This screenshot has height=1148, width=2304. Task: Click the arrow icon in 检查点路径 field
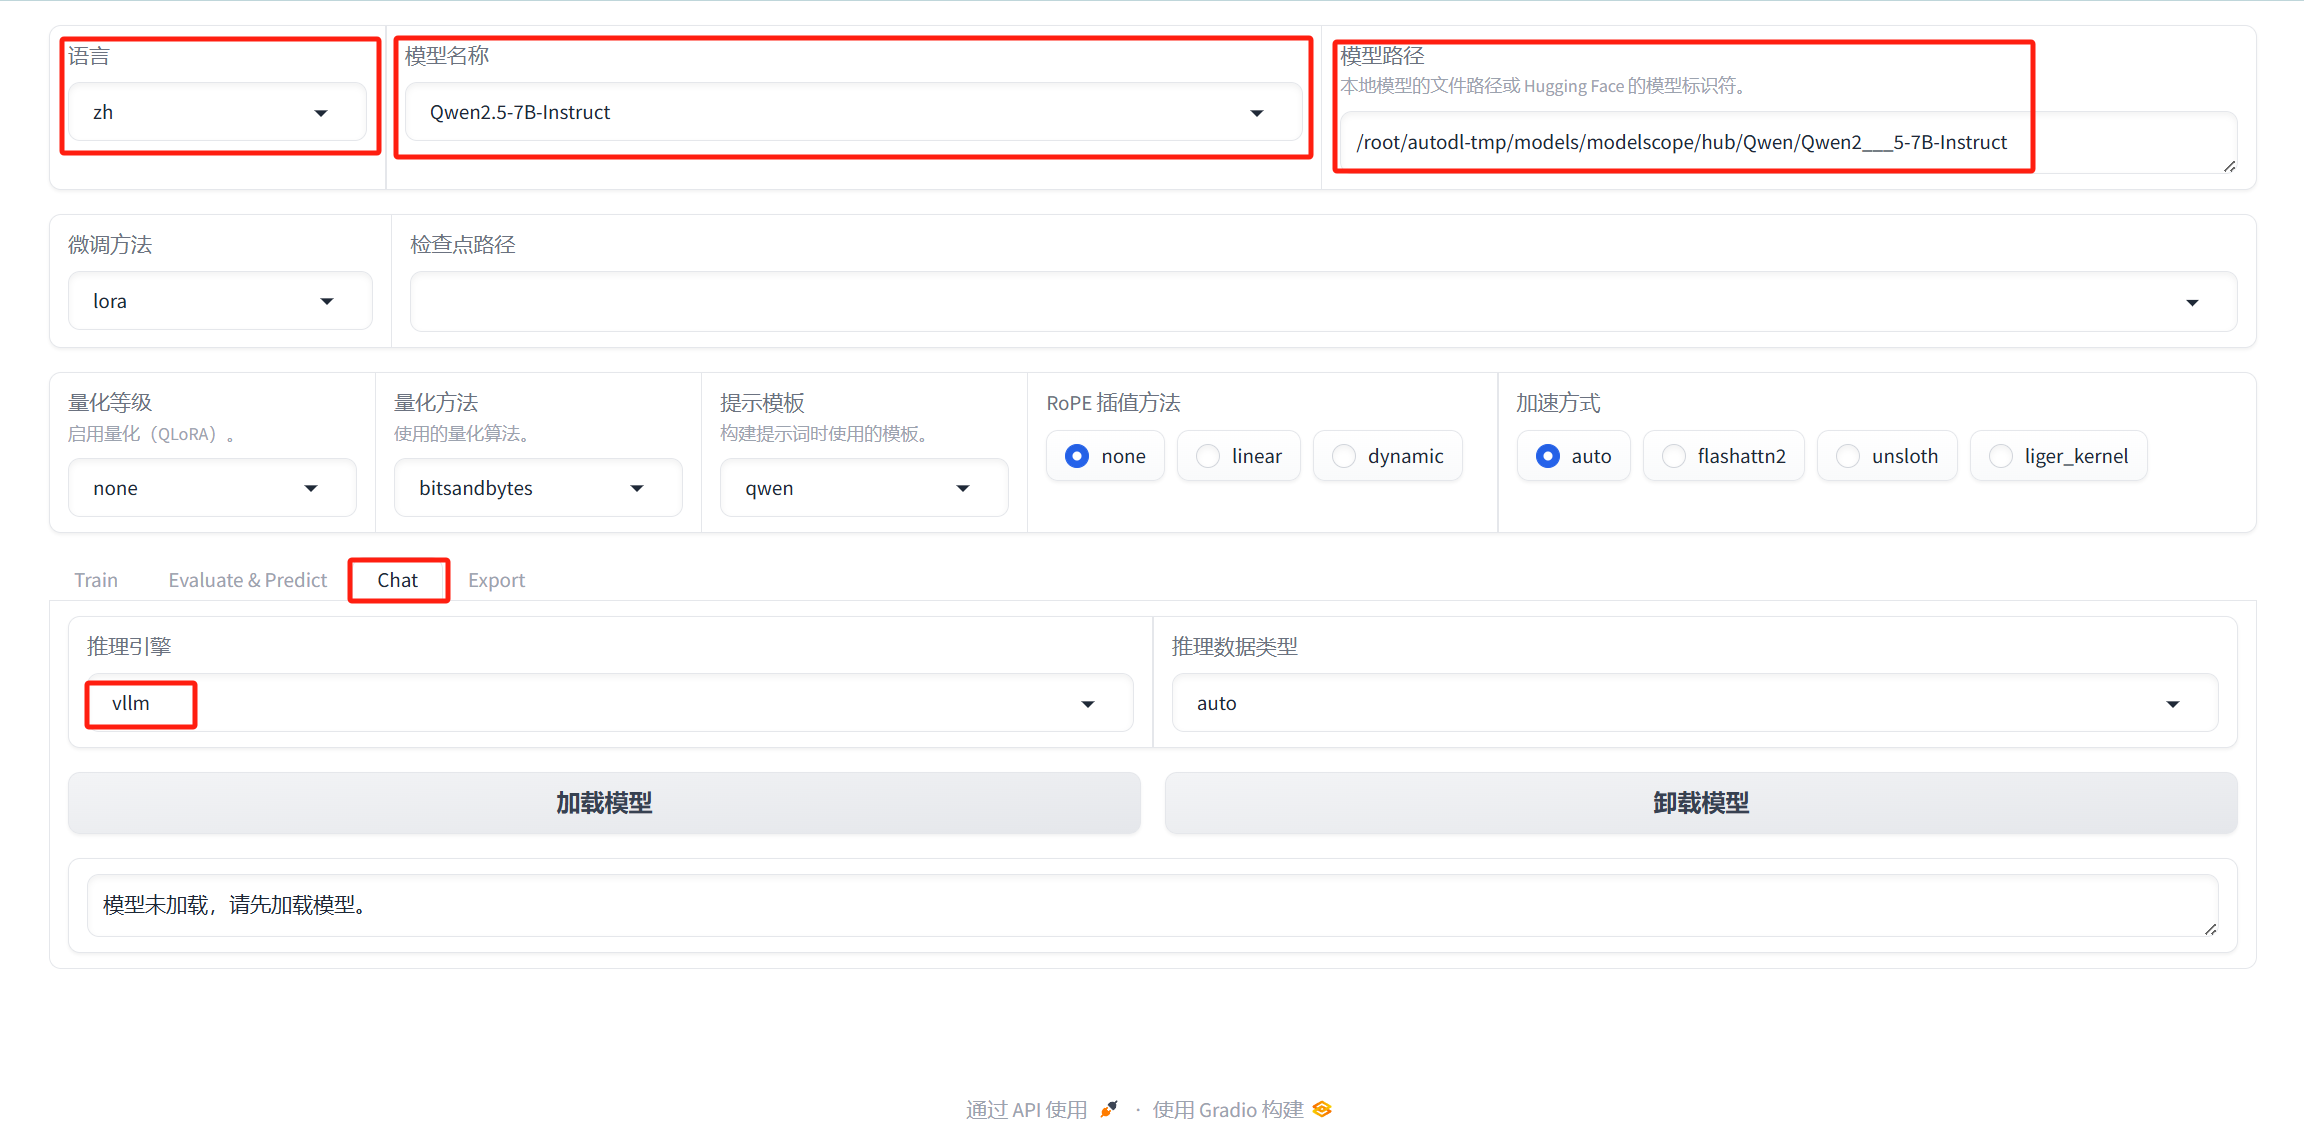2192,302
